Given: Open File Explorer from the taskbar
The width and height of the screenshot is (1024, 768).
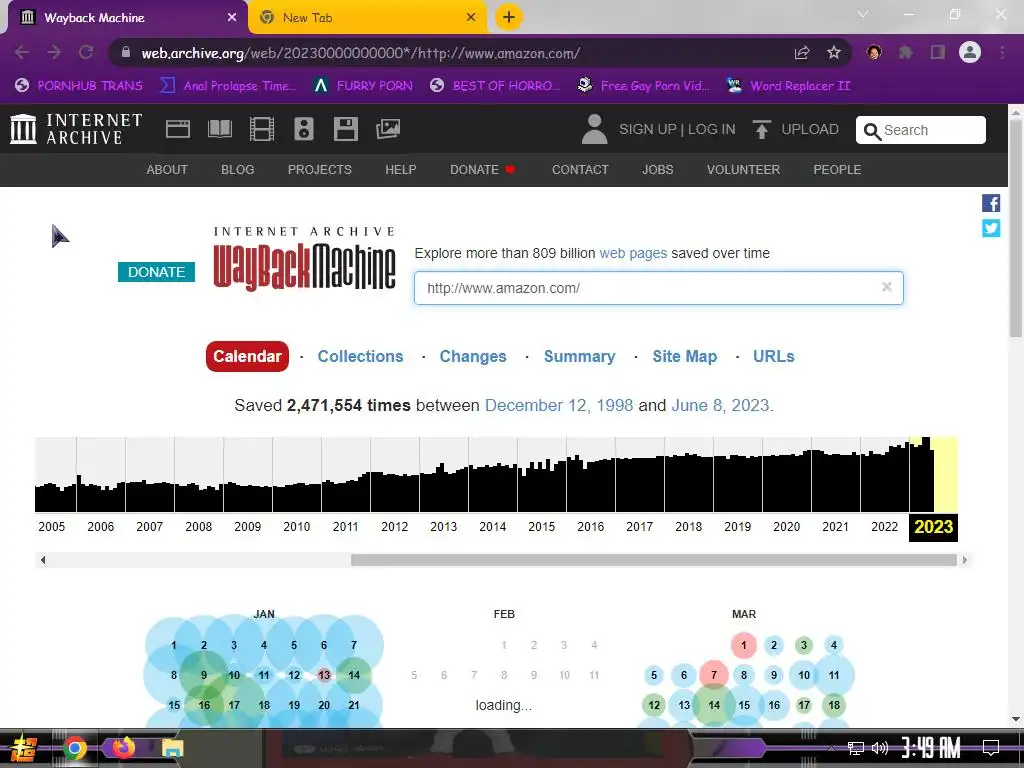Looking at the screenshot, I should tap(173, 748).
